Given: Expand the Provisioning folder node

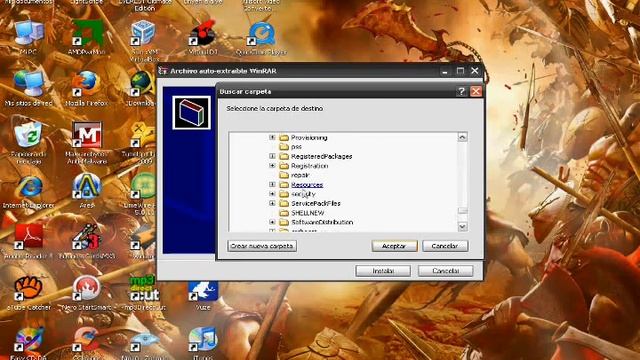Looking at the screenshot, I should pyautogui.click(x=272, y=137).
